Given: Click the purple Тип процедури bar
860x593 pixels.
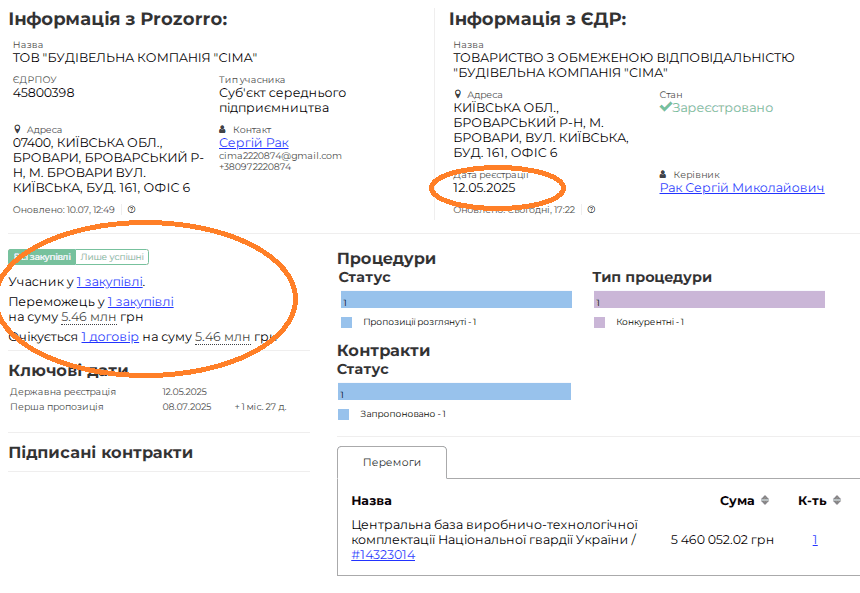Looking at the screenshot, I should 709,300.
